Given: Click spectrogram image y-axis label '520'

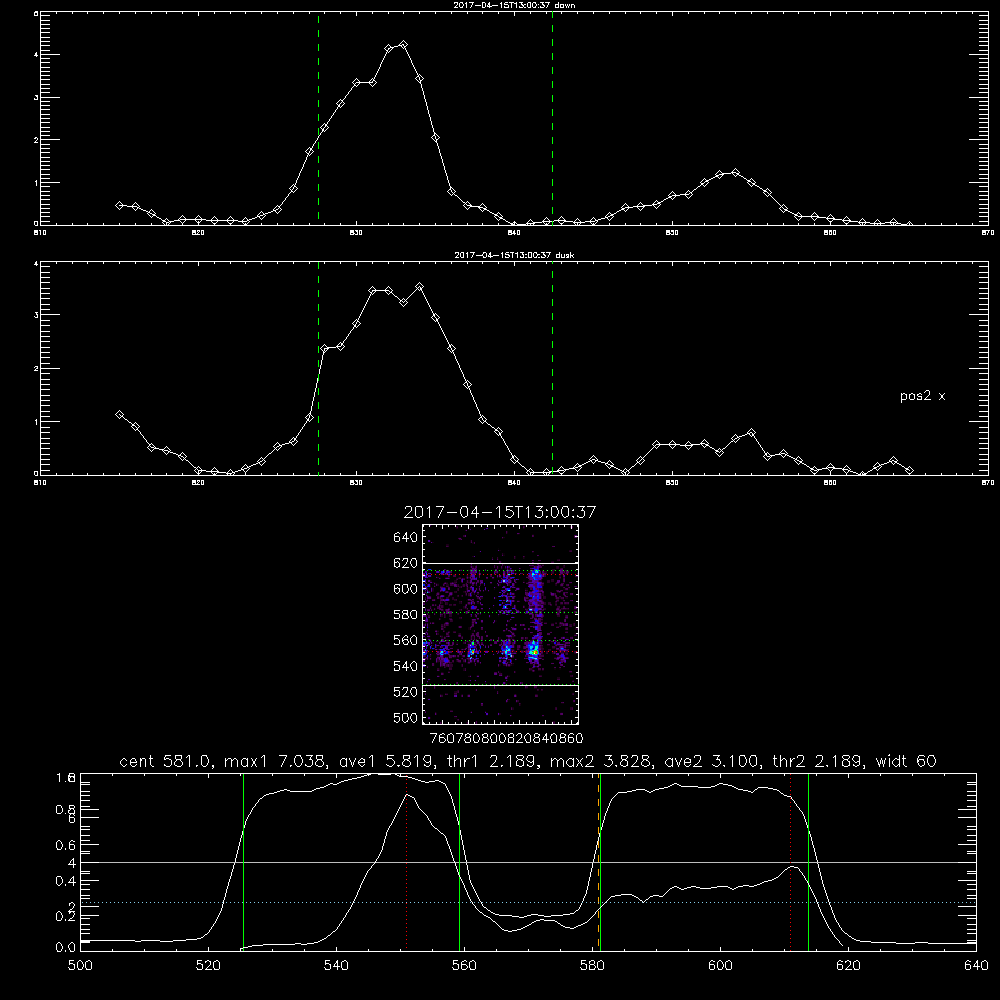Looking at the screenshot, I should click(x=406, y=692).
